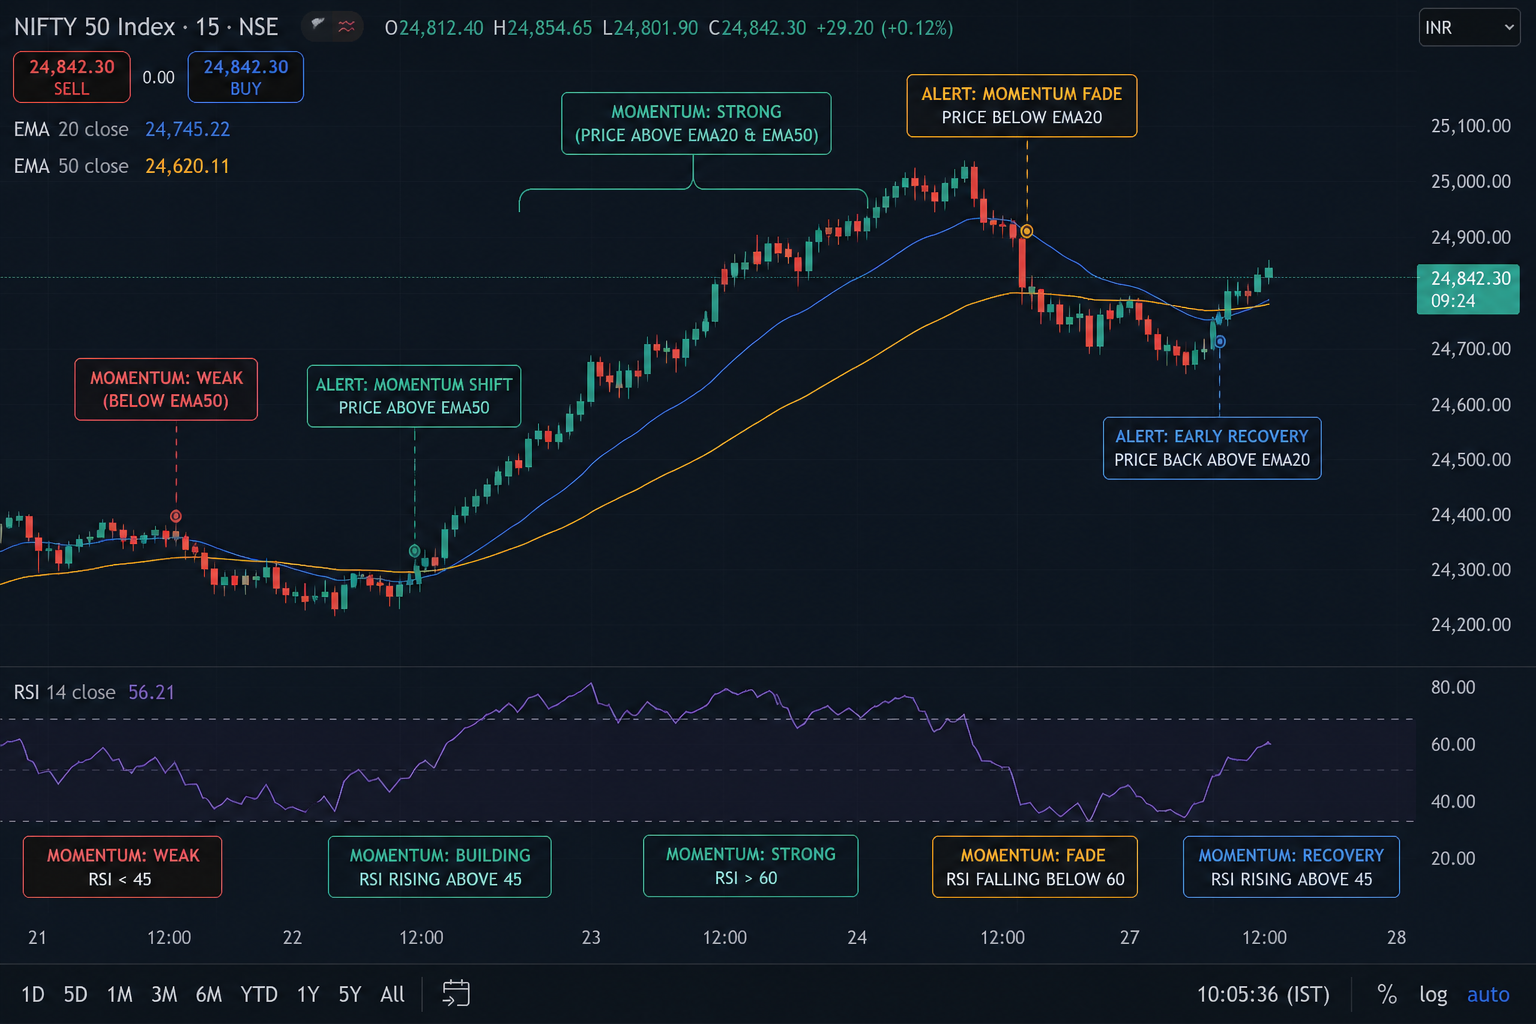
Task: Click date 23 on the time axis
Action: point(591,938)
